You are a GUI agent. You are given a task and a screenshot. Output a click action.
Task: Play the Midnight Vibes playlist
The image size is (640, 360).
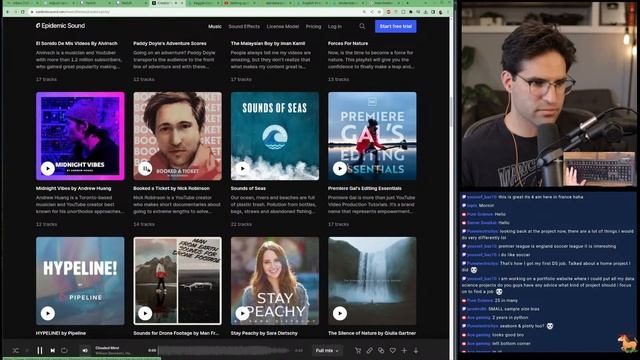click(x=47, y=168)
